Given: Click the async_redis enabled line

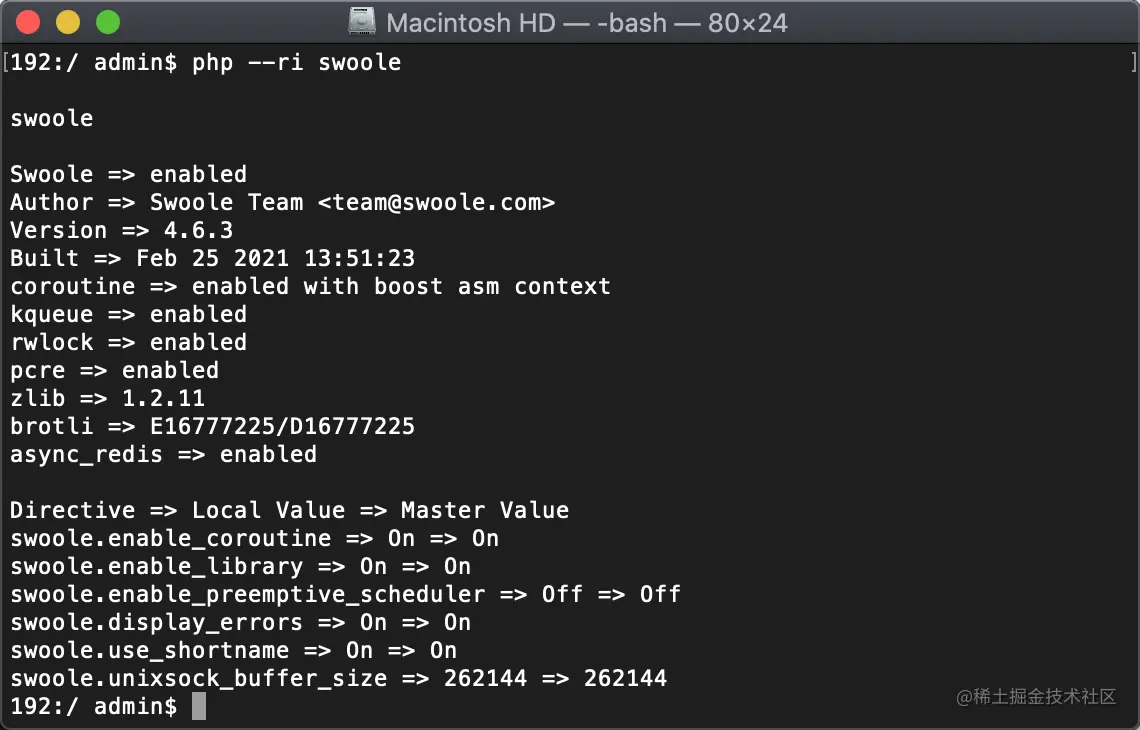Looking at the screenshot, I should (x=163, y=455).
